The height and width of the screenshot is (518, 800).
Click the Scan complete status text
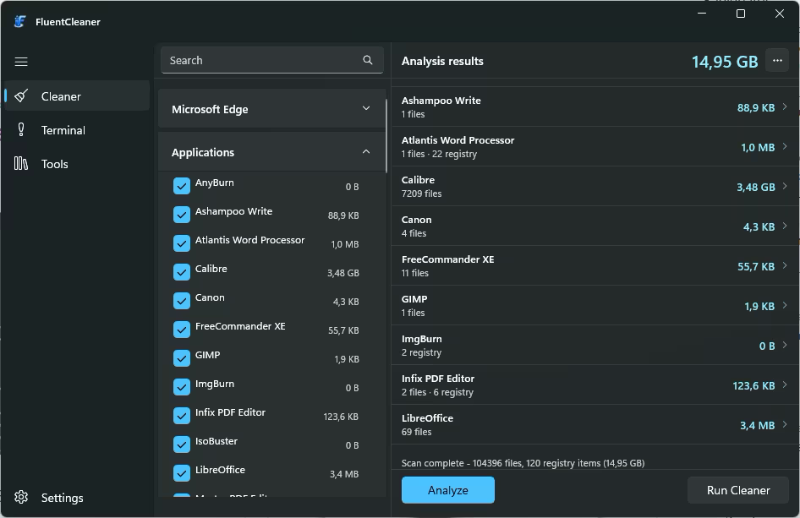click(523, 463)
